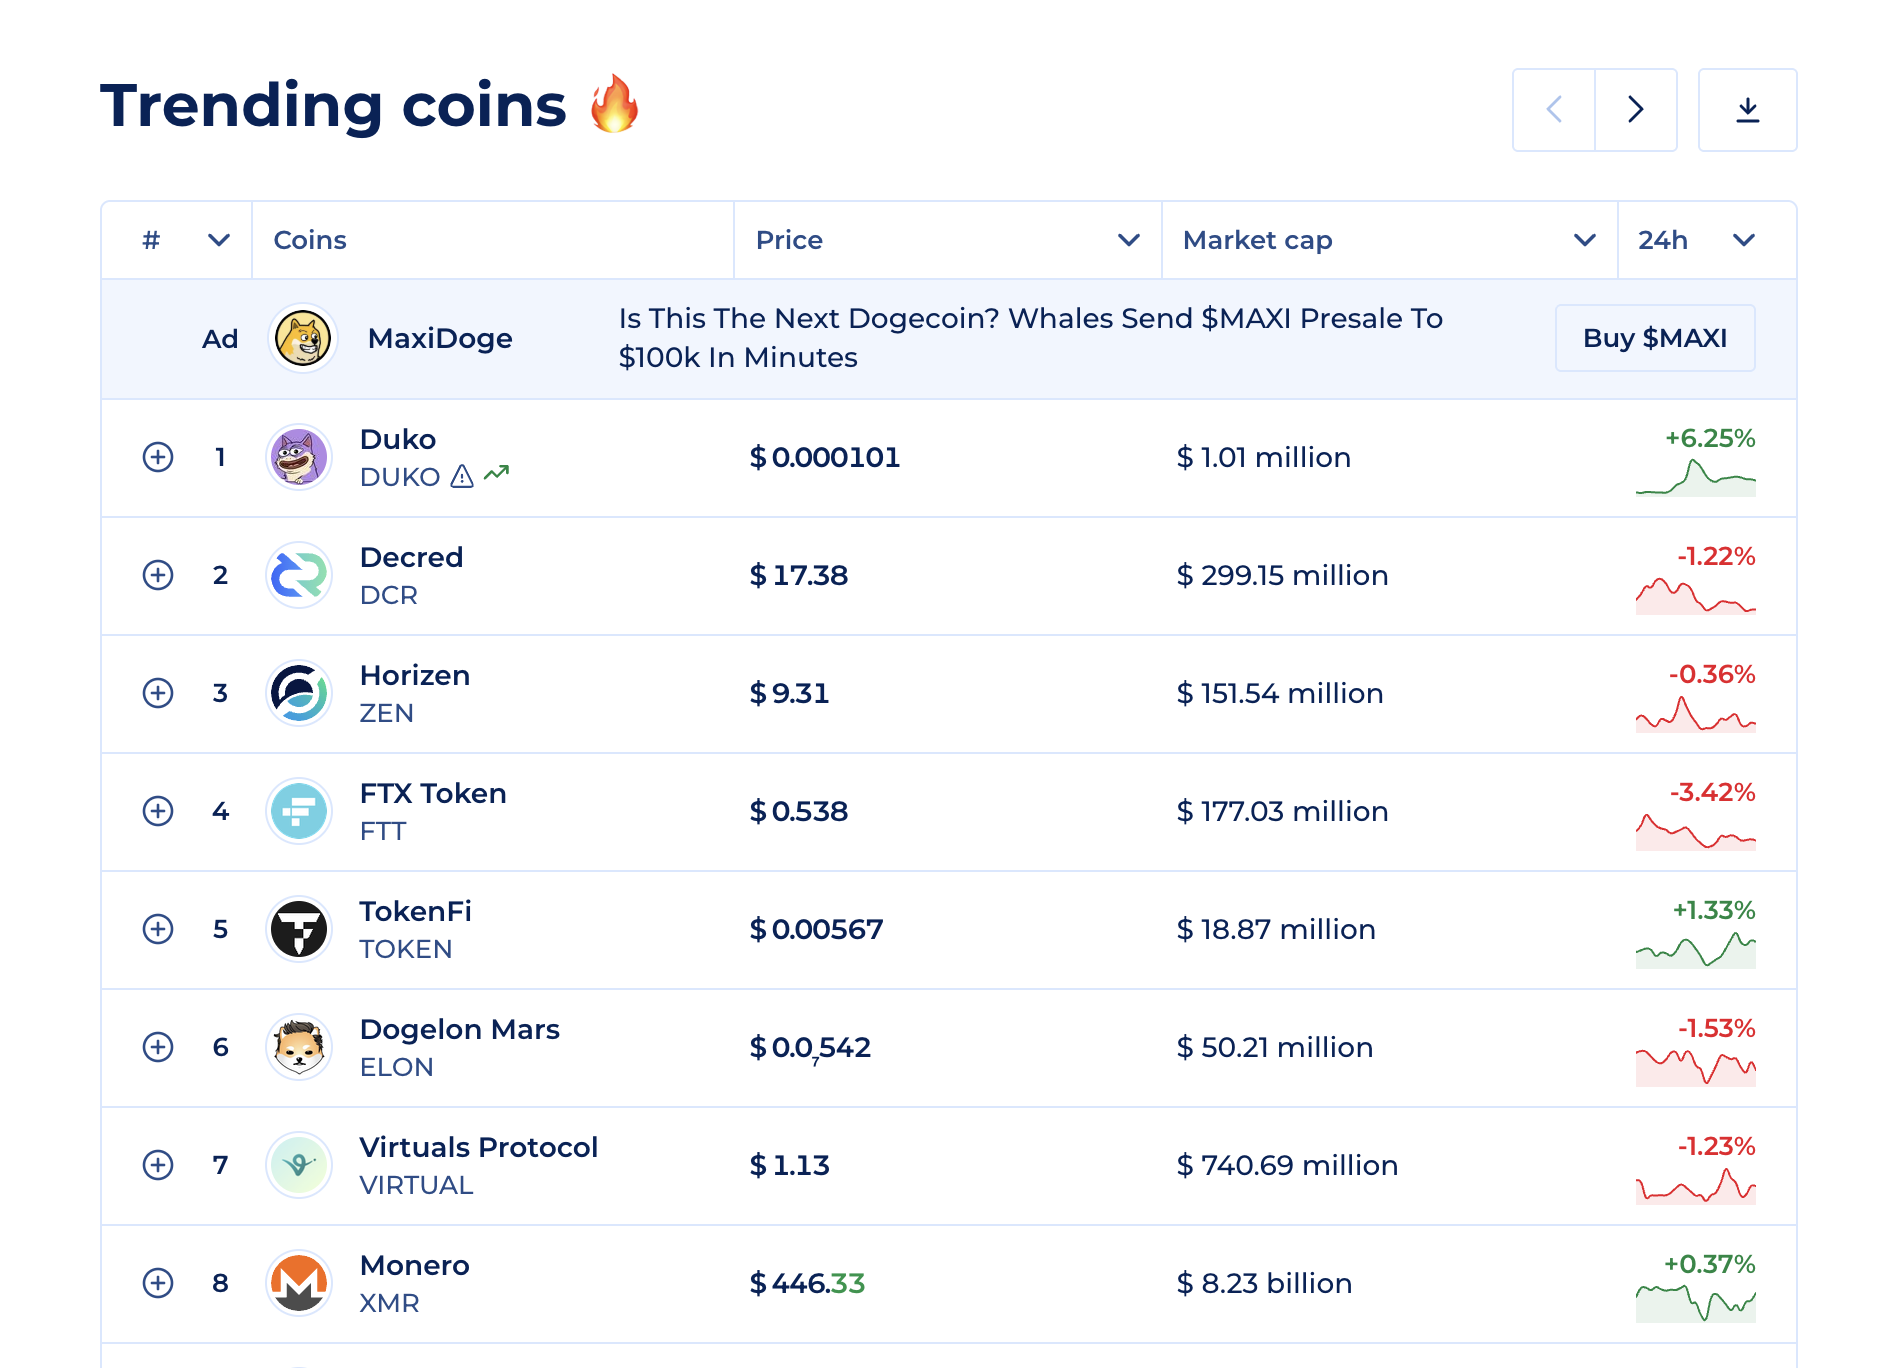This screenshot has width=1898, height=1368.
Task: Click the Coins column header
Action: coord(310,240)
